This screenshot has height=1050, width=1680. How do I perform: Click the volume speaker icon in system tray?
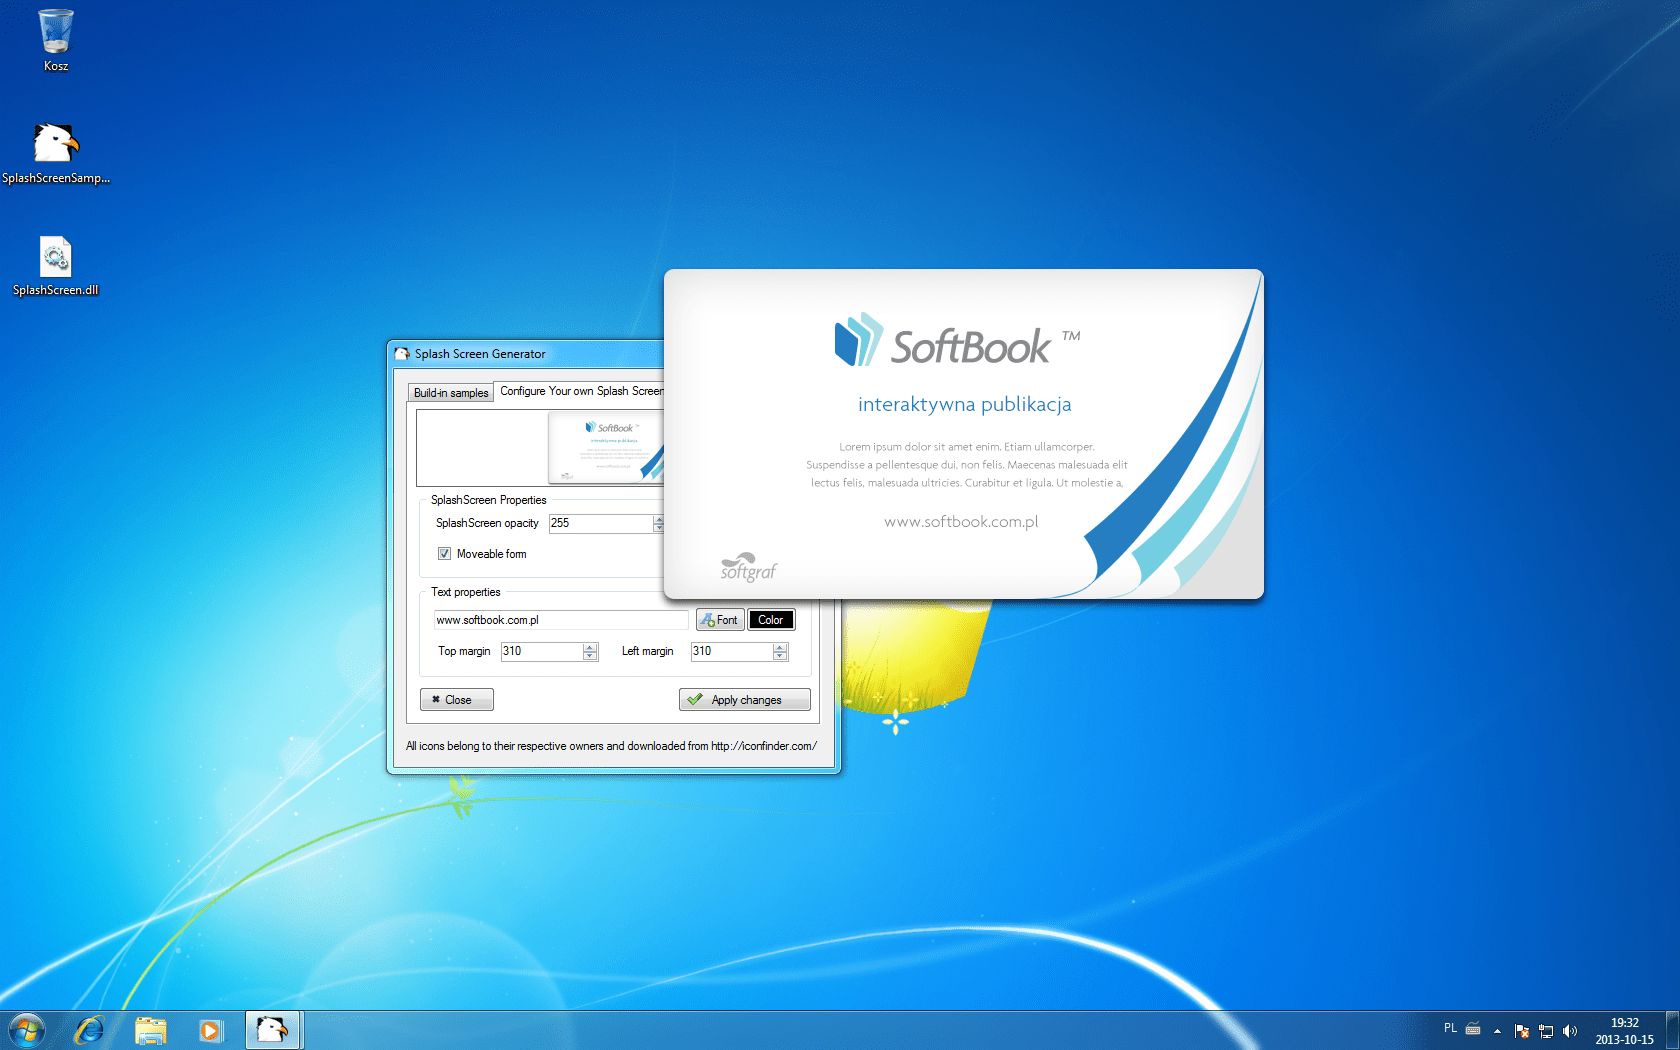pos(1571,1030)
